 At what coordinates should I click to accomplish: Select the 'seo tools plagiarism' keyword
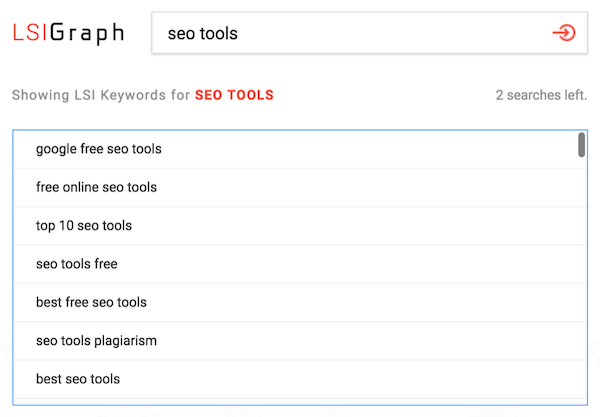click(96, 341)
